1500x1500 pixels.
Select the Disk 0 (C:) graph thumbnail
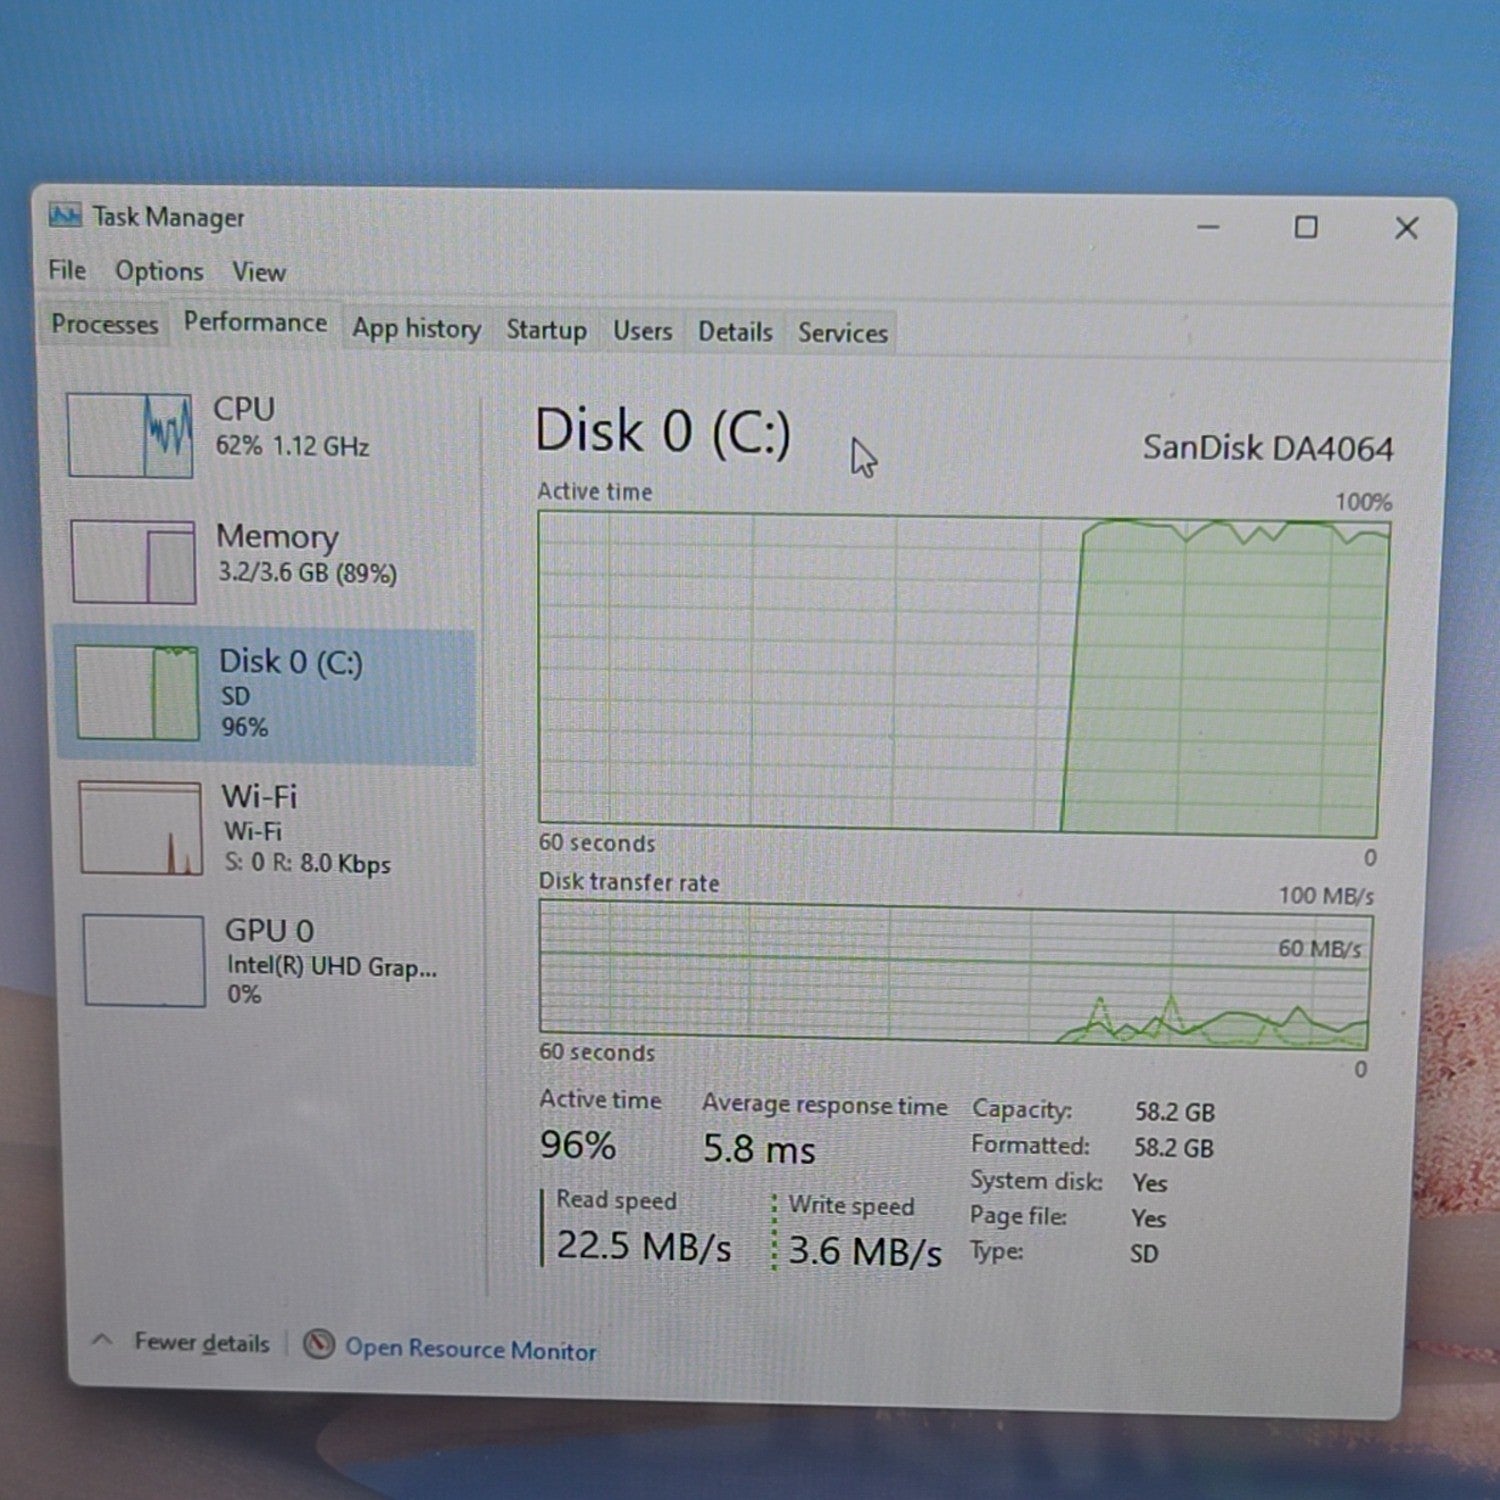[137, 693]
